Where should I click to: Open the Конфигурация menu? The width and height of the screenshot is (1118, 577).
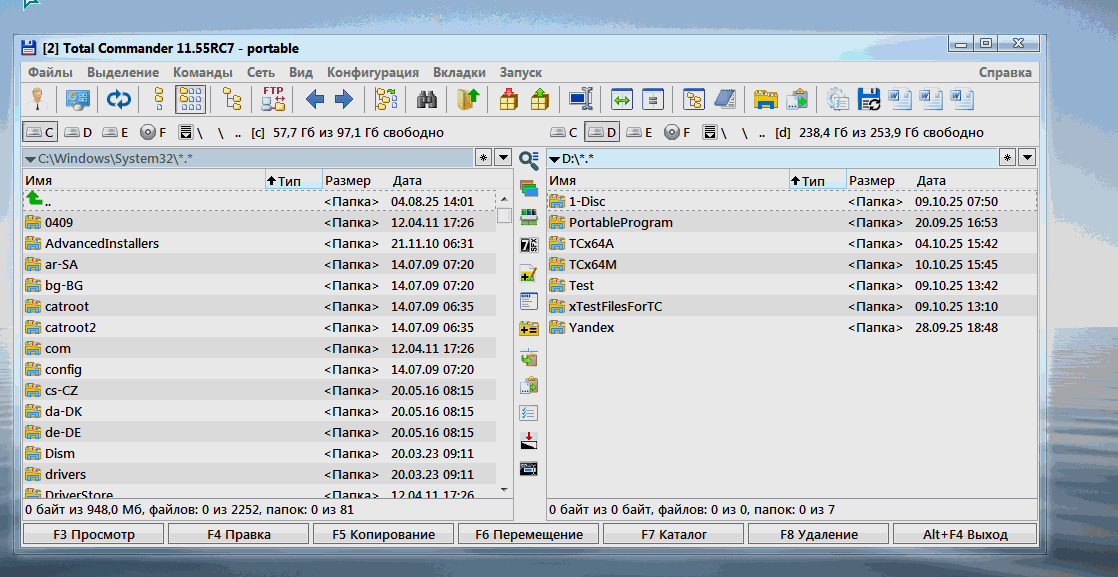tap(372, 72)
